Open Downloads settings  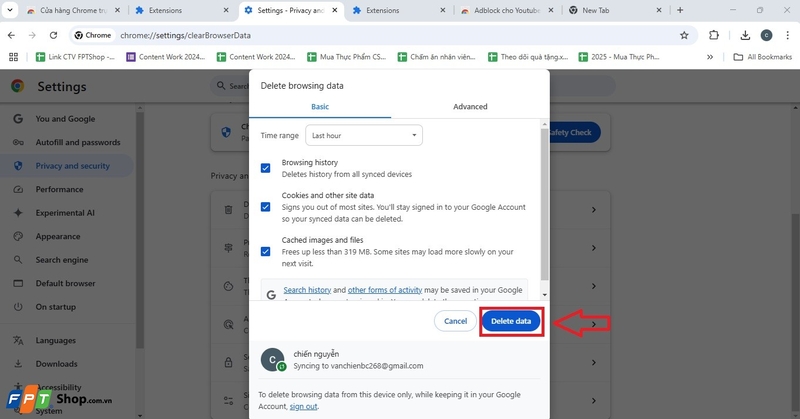(x=56, y=364)
